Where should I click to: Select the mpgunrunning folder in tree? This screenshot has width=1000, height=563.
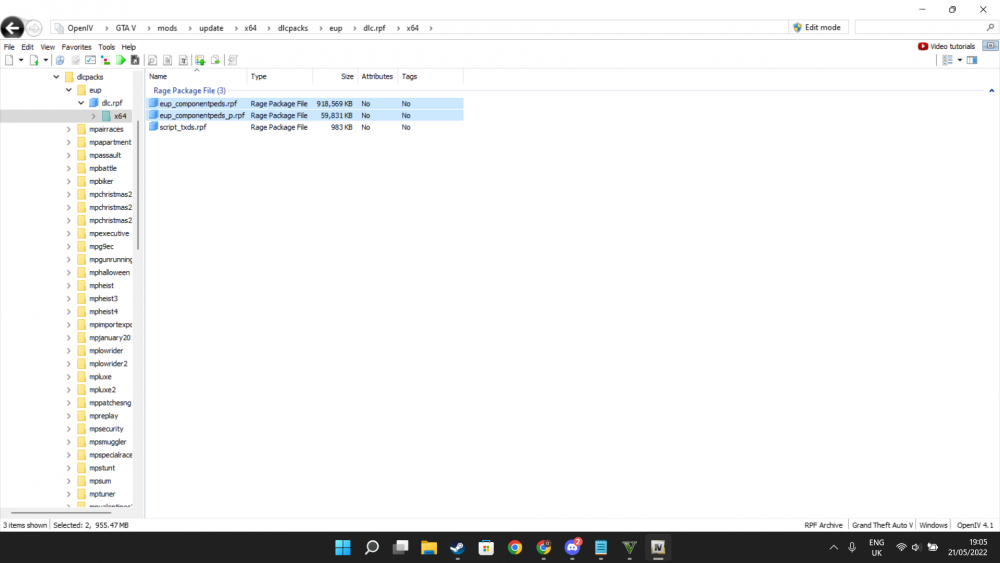pyautogui.click(x=110, y=260)
